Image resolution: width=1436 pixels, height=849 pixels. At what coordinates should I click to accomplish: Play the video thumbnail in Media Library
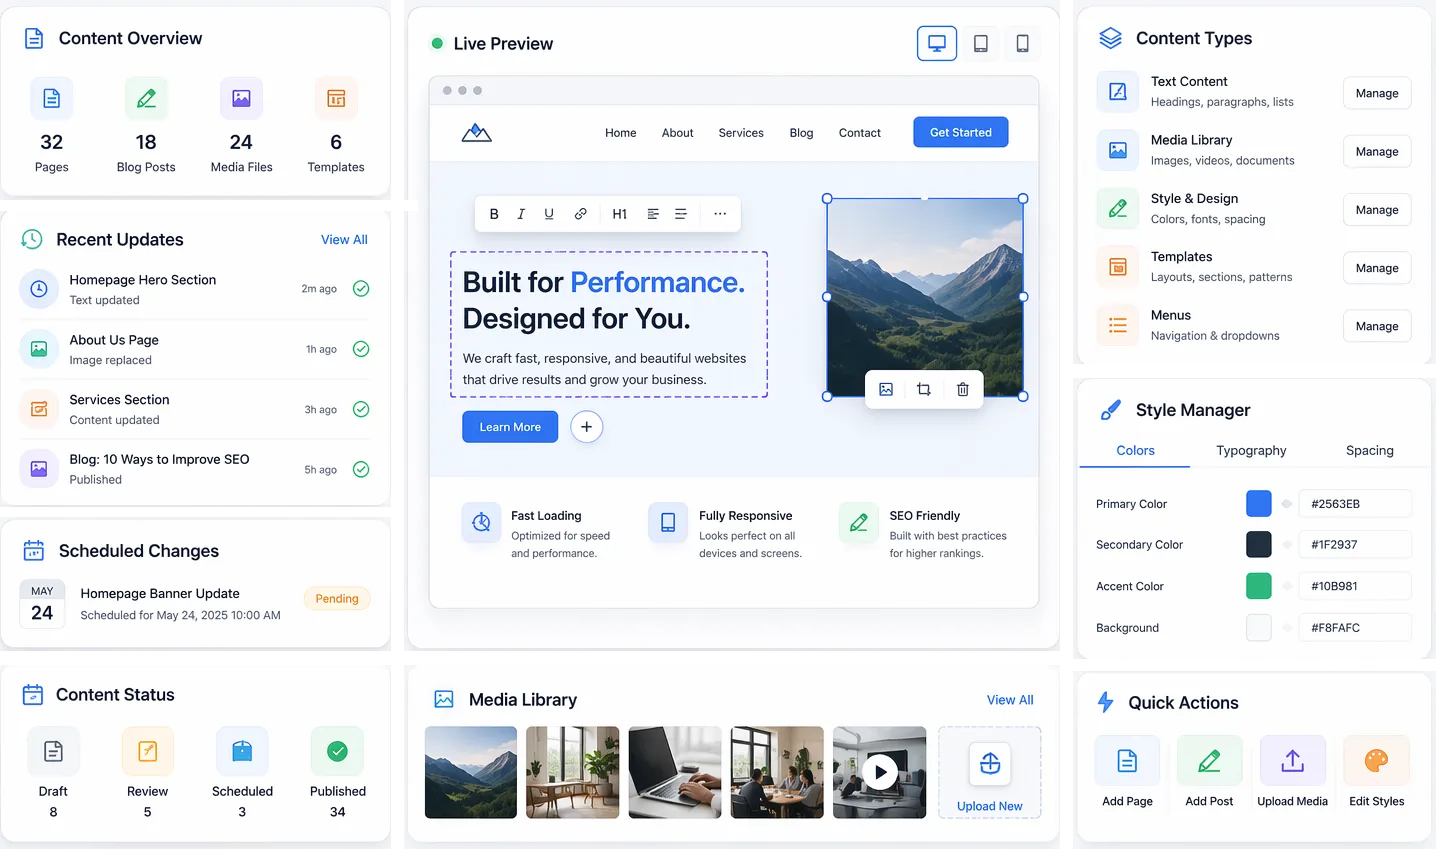[x=880, y=772]
